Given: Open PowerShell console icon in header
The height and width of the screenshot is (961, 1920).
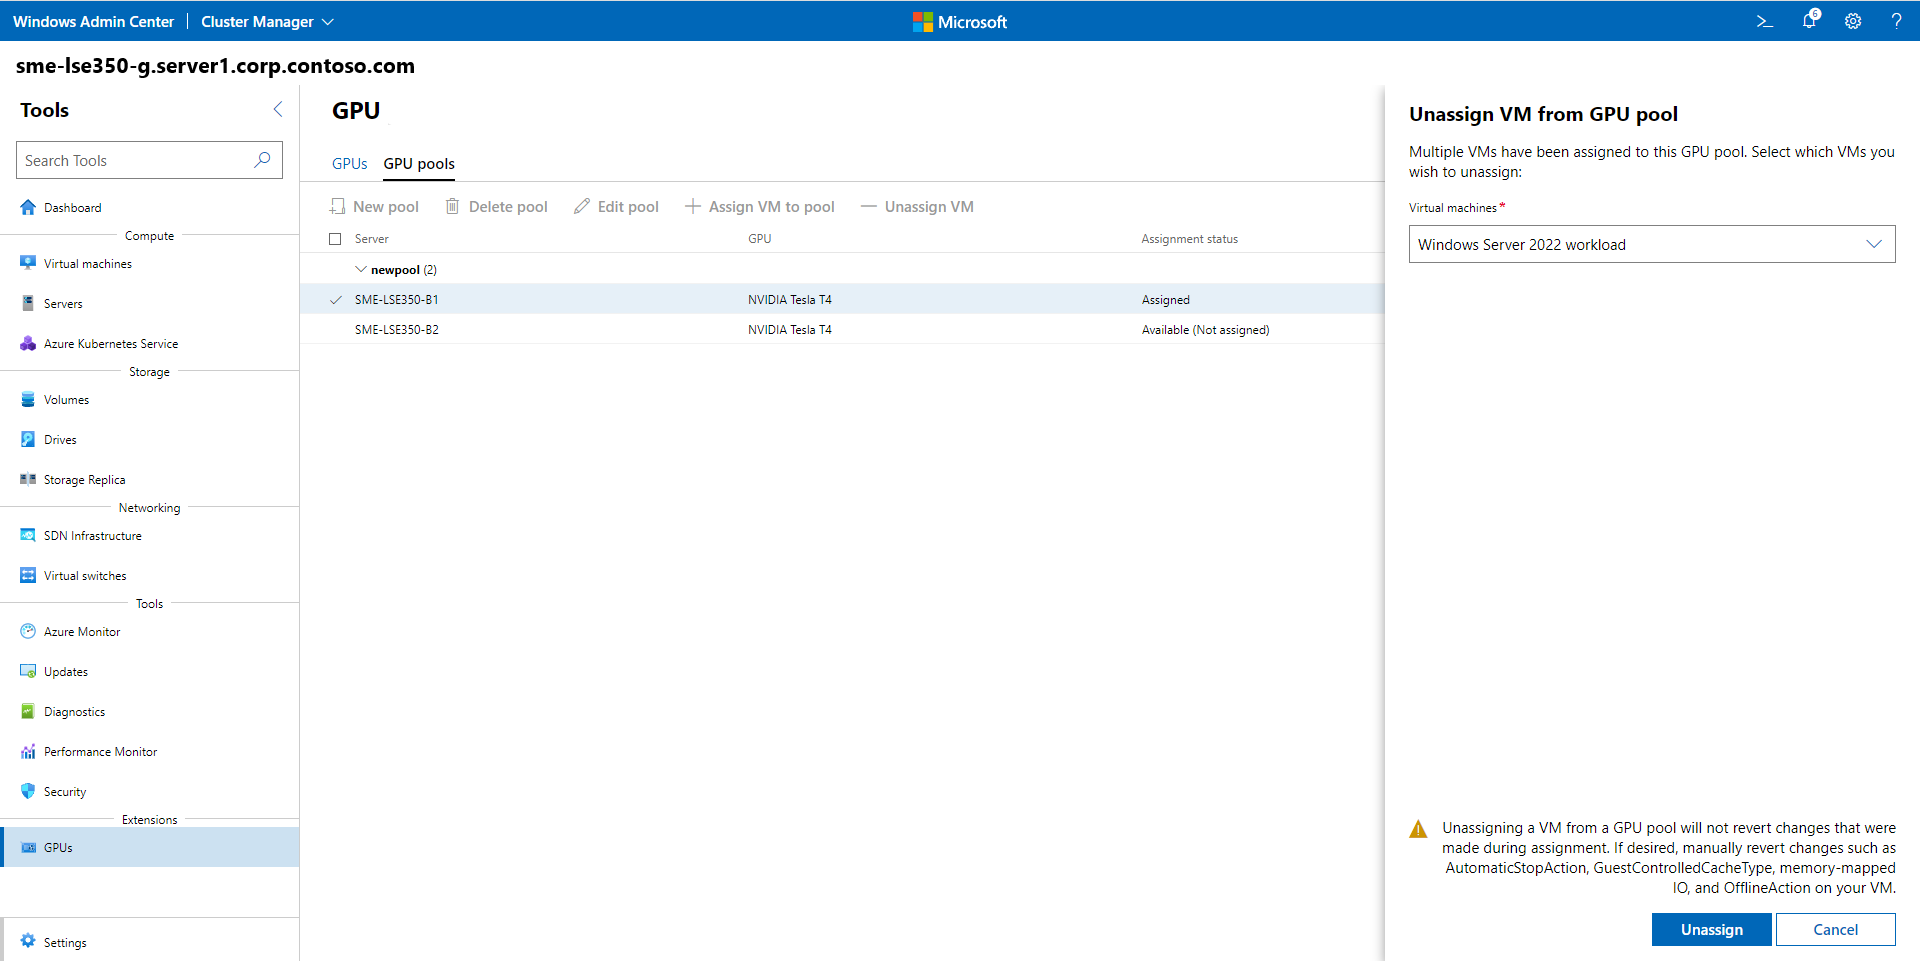Looking at the screenshot, I should pos(1764,21).
